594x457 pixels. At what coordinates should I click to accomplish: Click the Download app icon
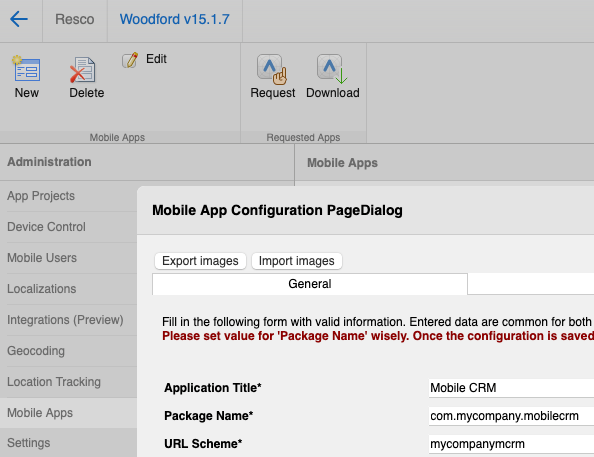pyautogui.click(x=332, y=69)
